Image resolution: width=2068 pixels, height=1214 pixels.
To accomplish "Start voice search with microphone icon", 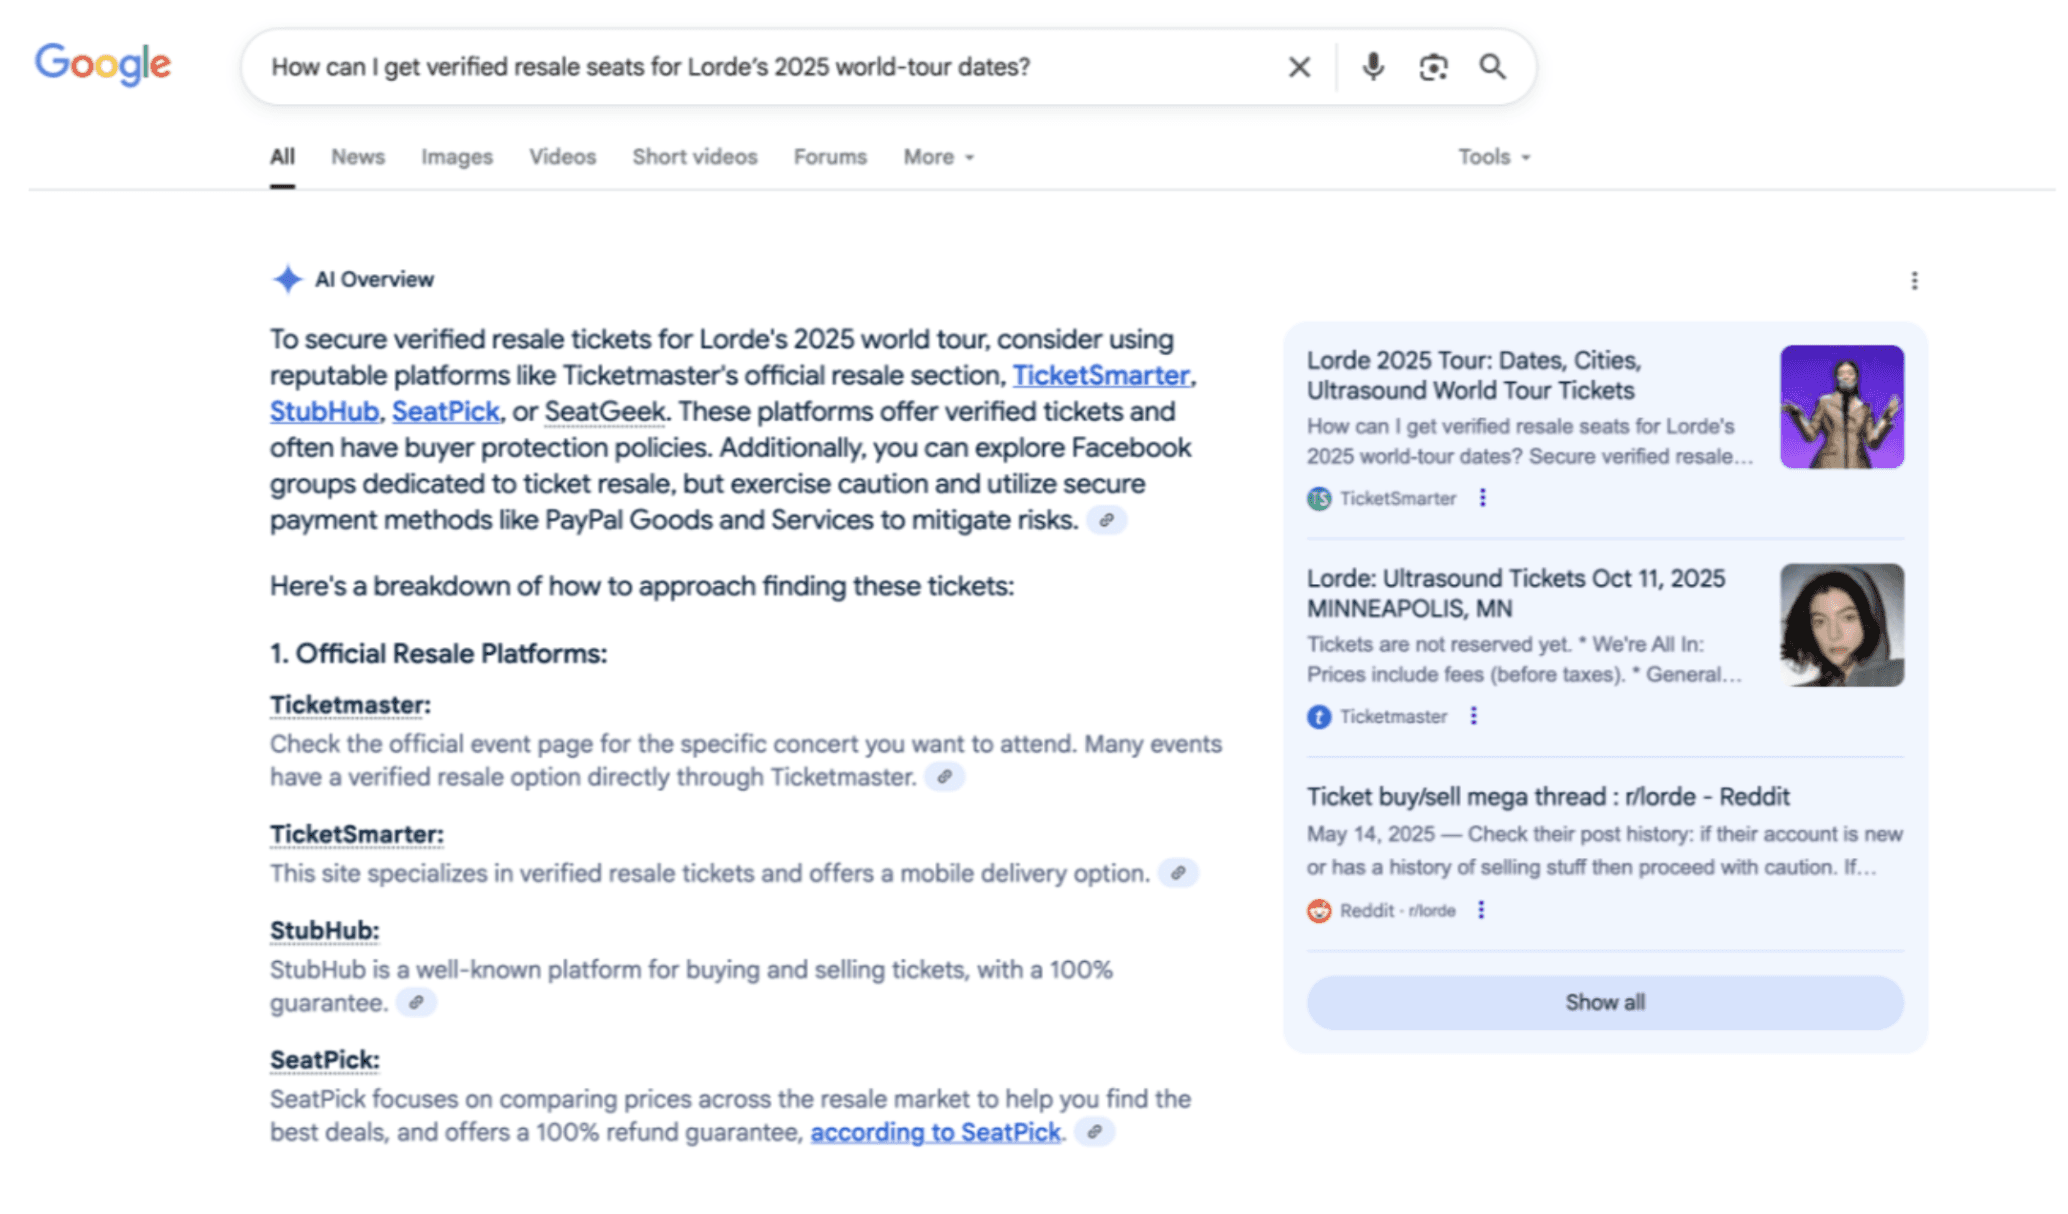I will pos(1373,67).
